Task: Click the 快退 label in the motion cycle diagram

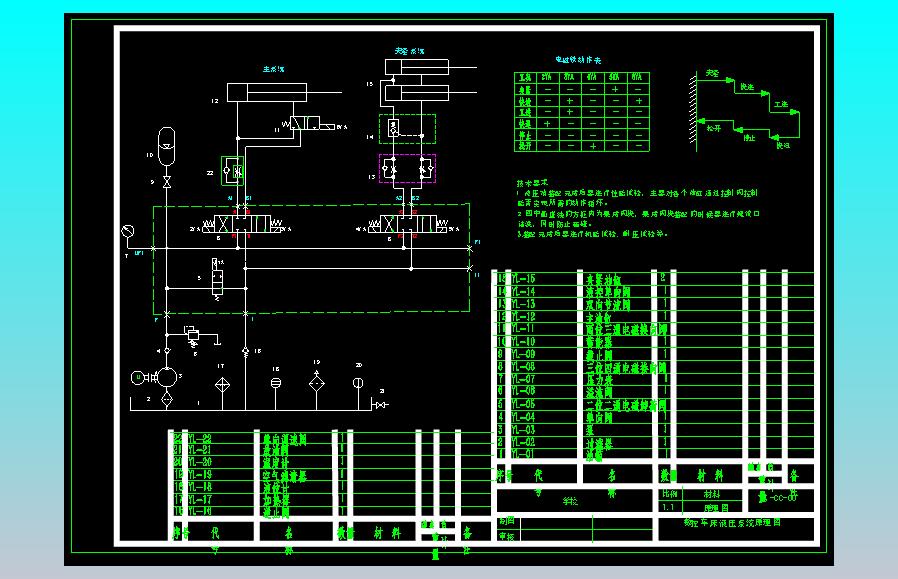Action: tap(783, 145)
